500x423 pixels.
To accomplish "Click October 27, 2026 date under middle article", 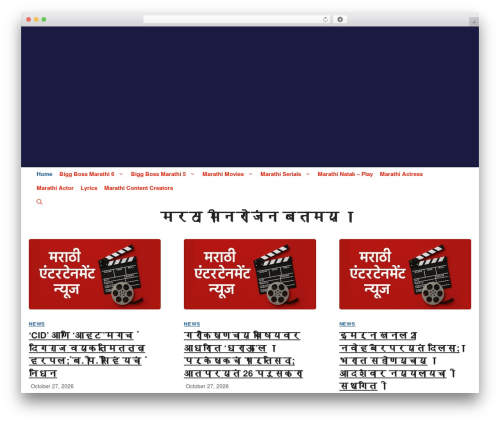I will [x=207, y=386].
